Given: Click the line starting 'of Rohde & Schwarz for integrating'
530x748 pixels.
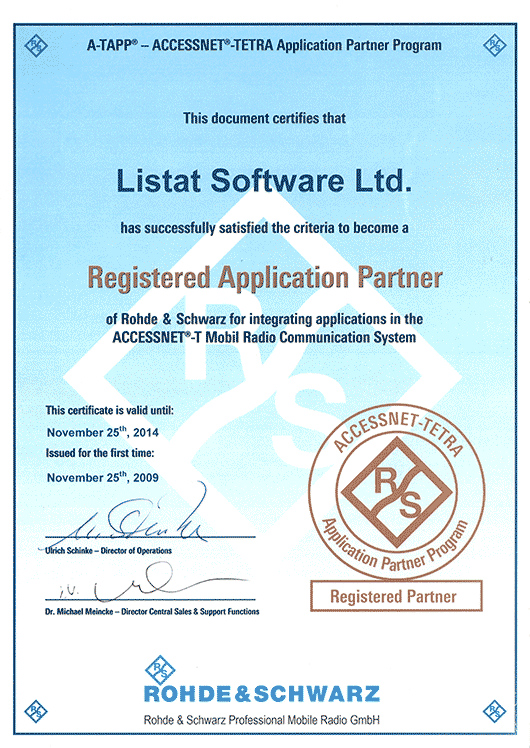Looking at the screenshot, I should click(264, 319).
